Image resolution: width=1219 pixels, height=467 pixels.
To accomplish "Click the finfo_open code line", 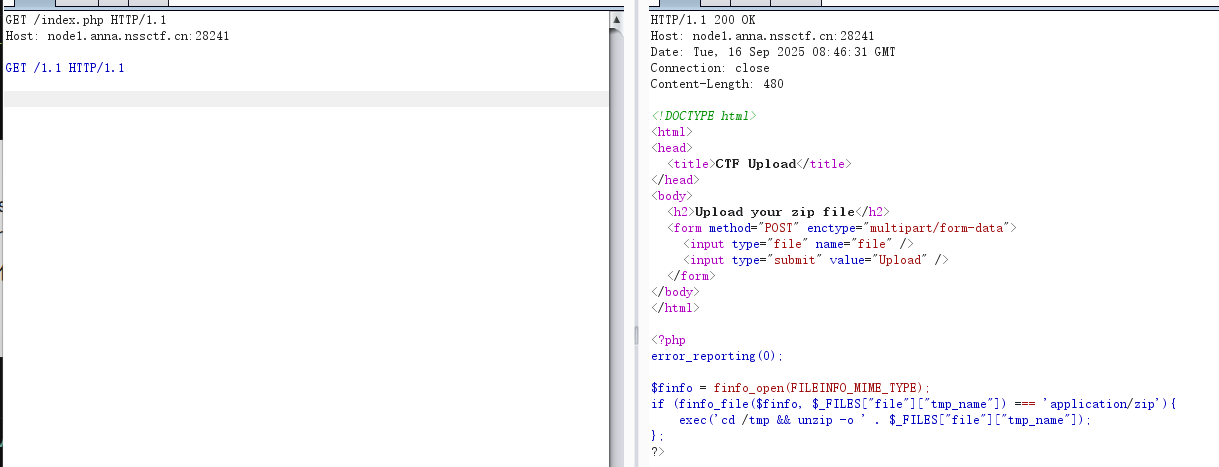I will click(x=790, y=388).
